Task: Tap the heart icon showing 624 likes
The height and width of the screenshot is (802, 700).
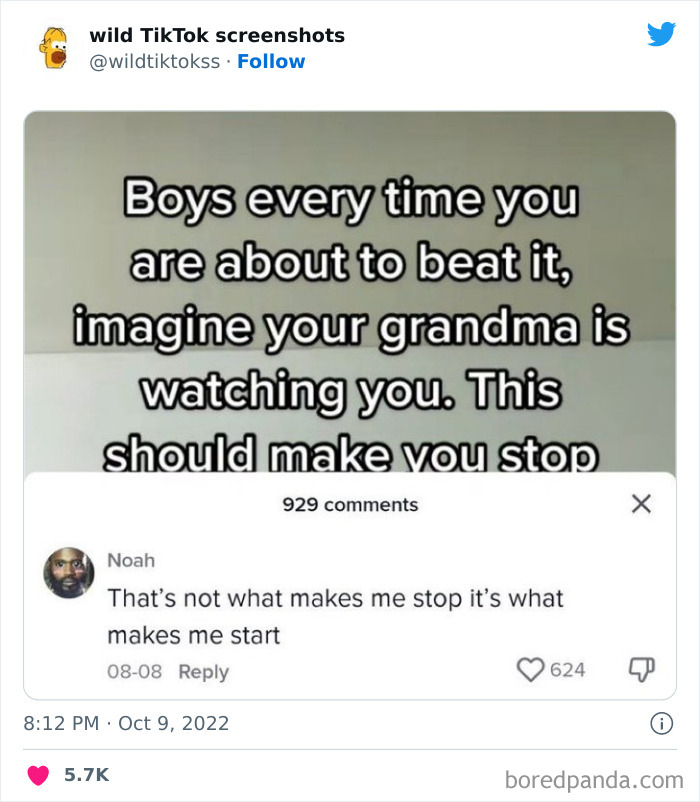Action: pos(528,670)
